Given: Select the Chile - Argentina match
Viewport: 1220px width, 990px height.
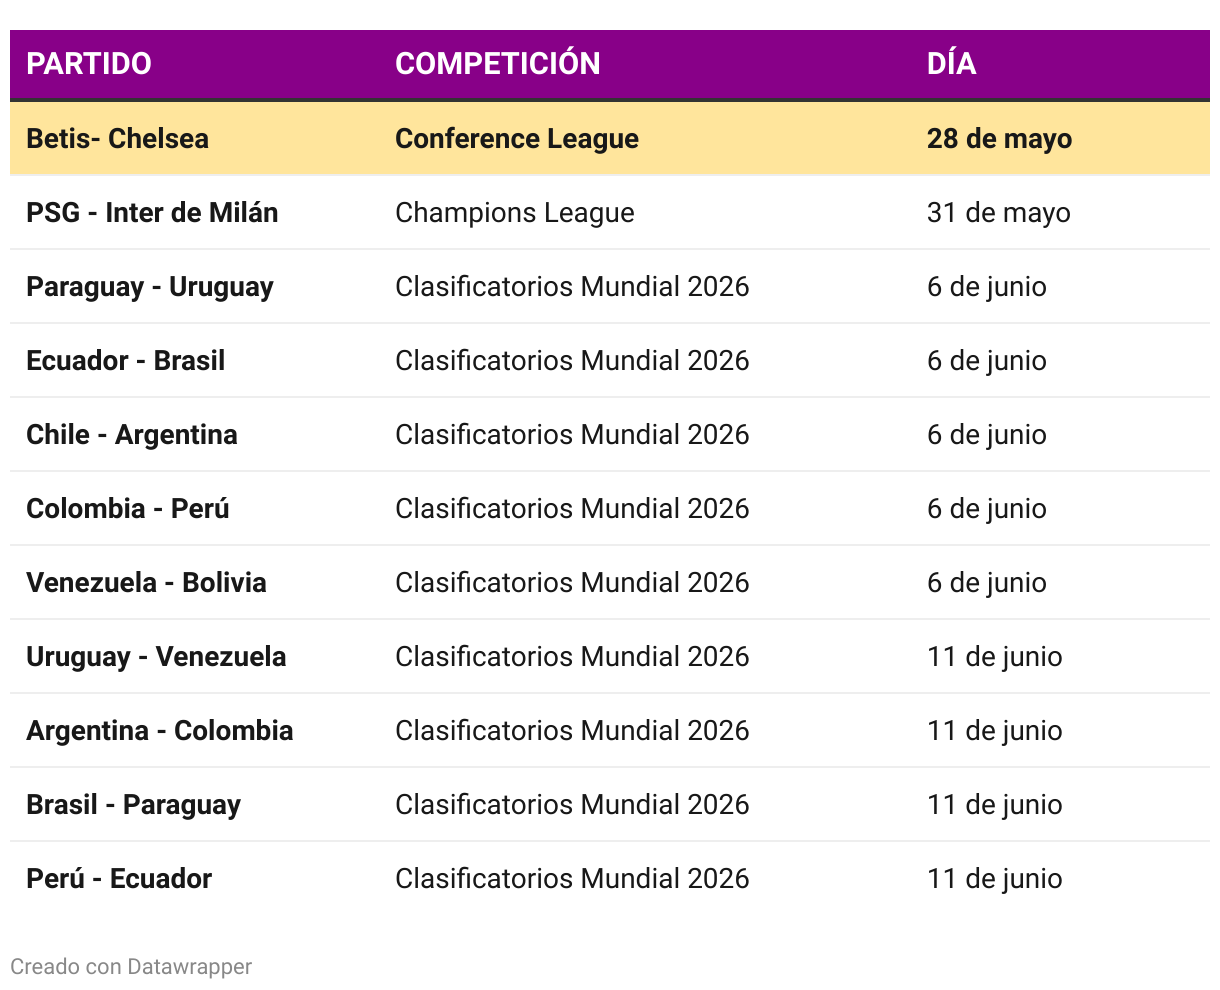Looking at the screenshot, I should pos(132,435).
